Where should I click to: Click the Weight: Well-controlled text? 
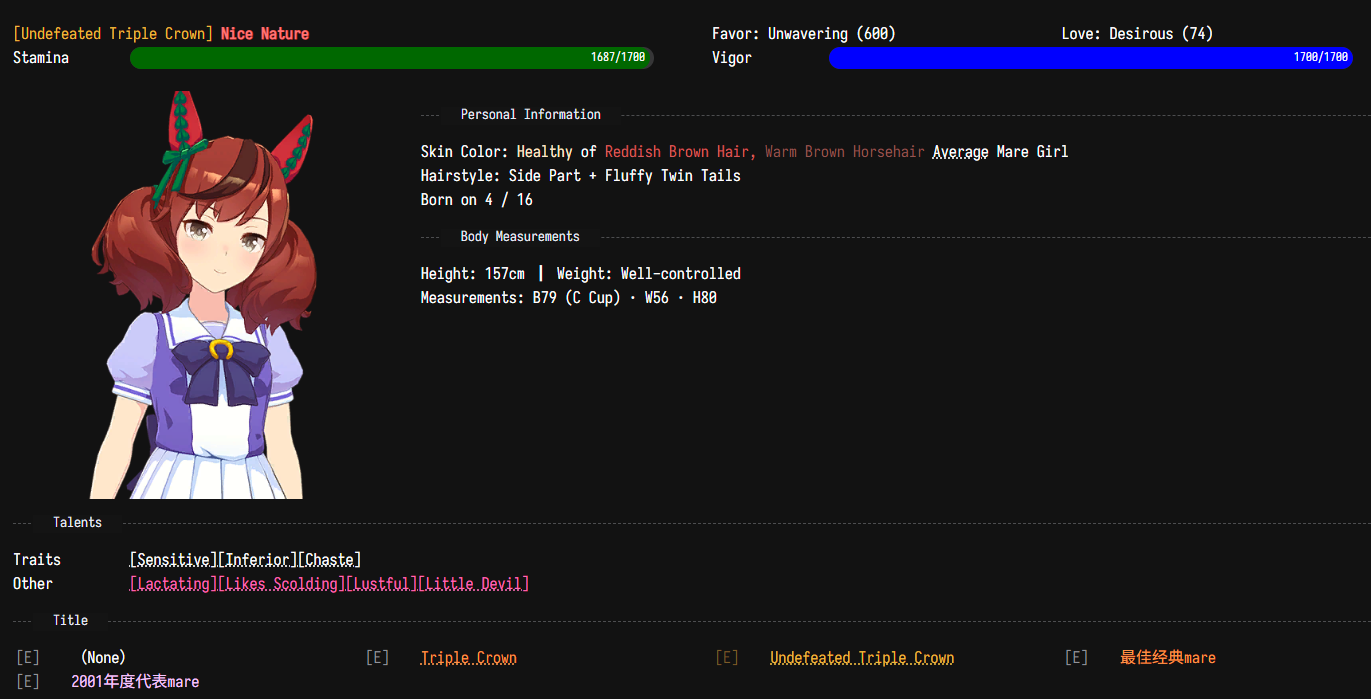click(649, 274)
